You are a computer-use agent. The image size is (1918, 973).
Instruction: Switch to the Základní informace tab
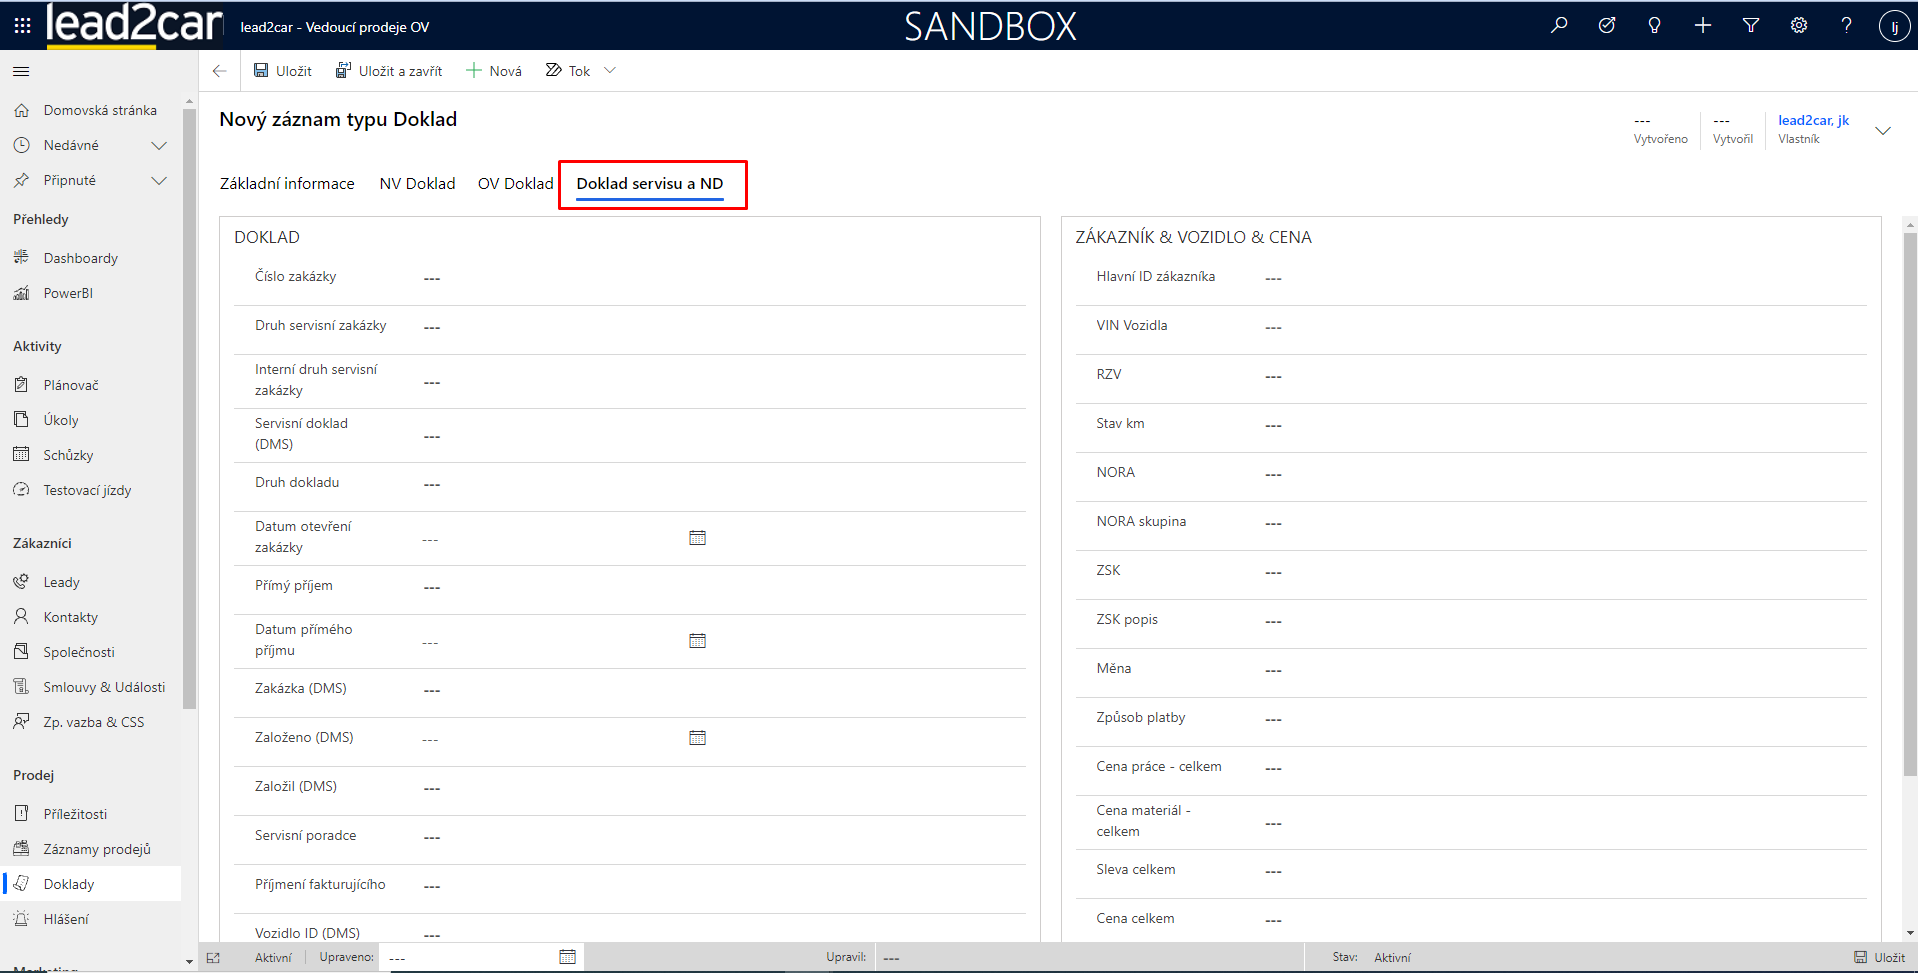tap(287, 184)
